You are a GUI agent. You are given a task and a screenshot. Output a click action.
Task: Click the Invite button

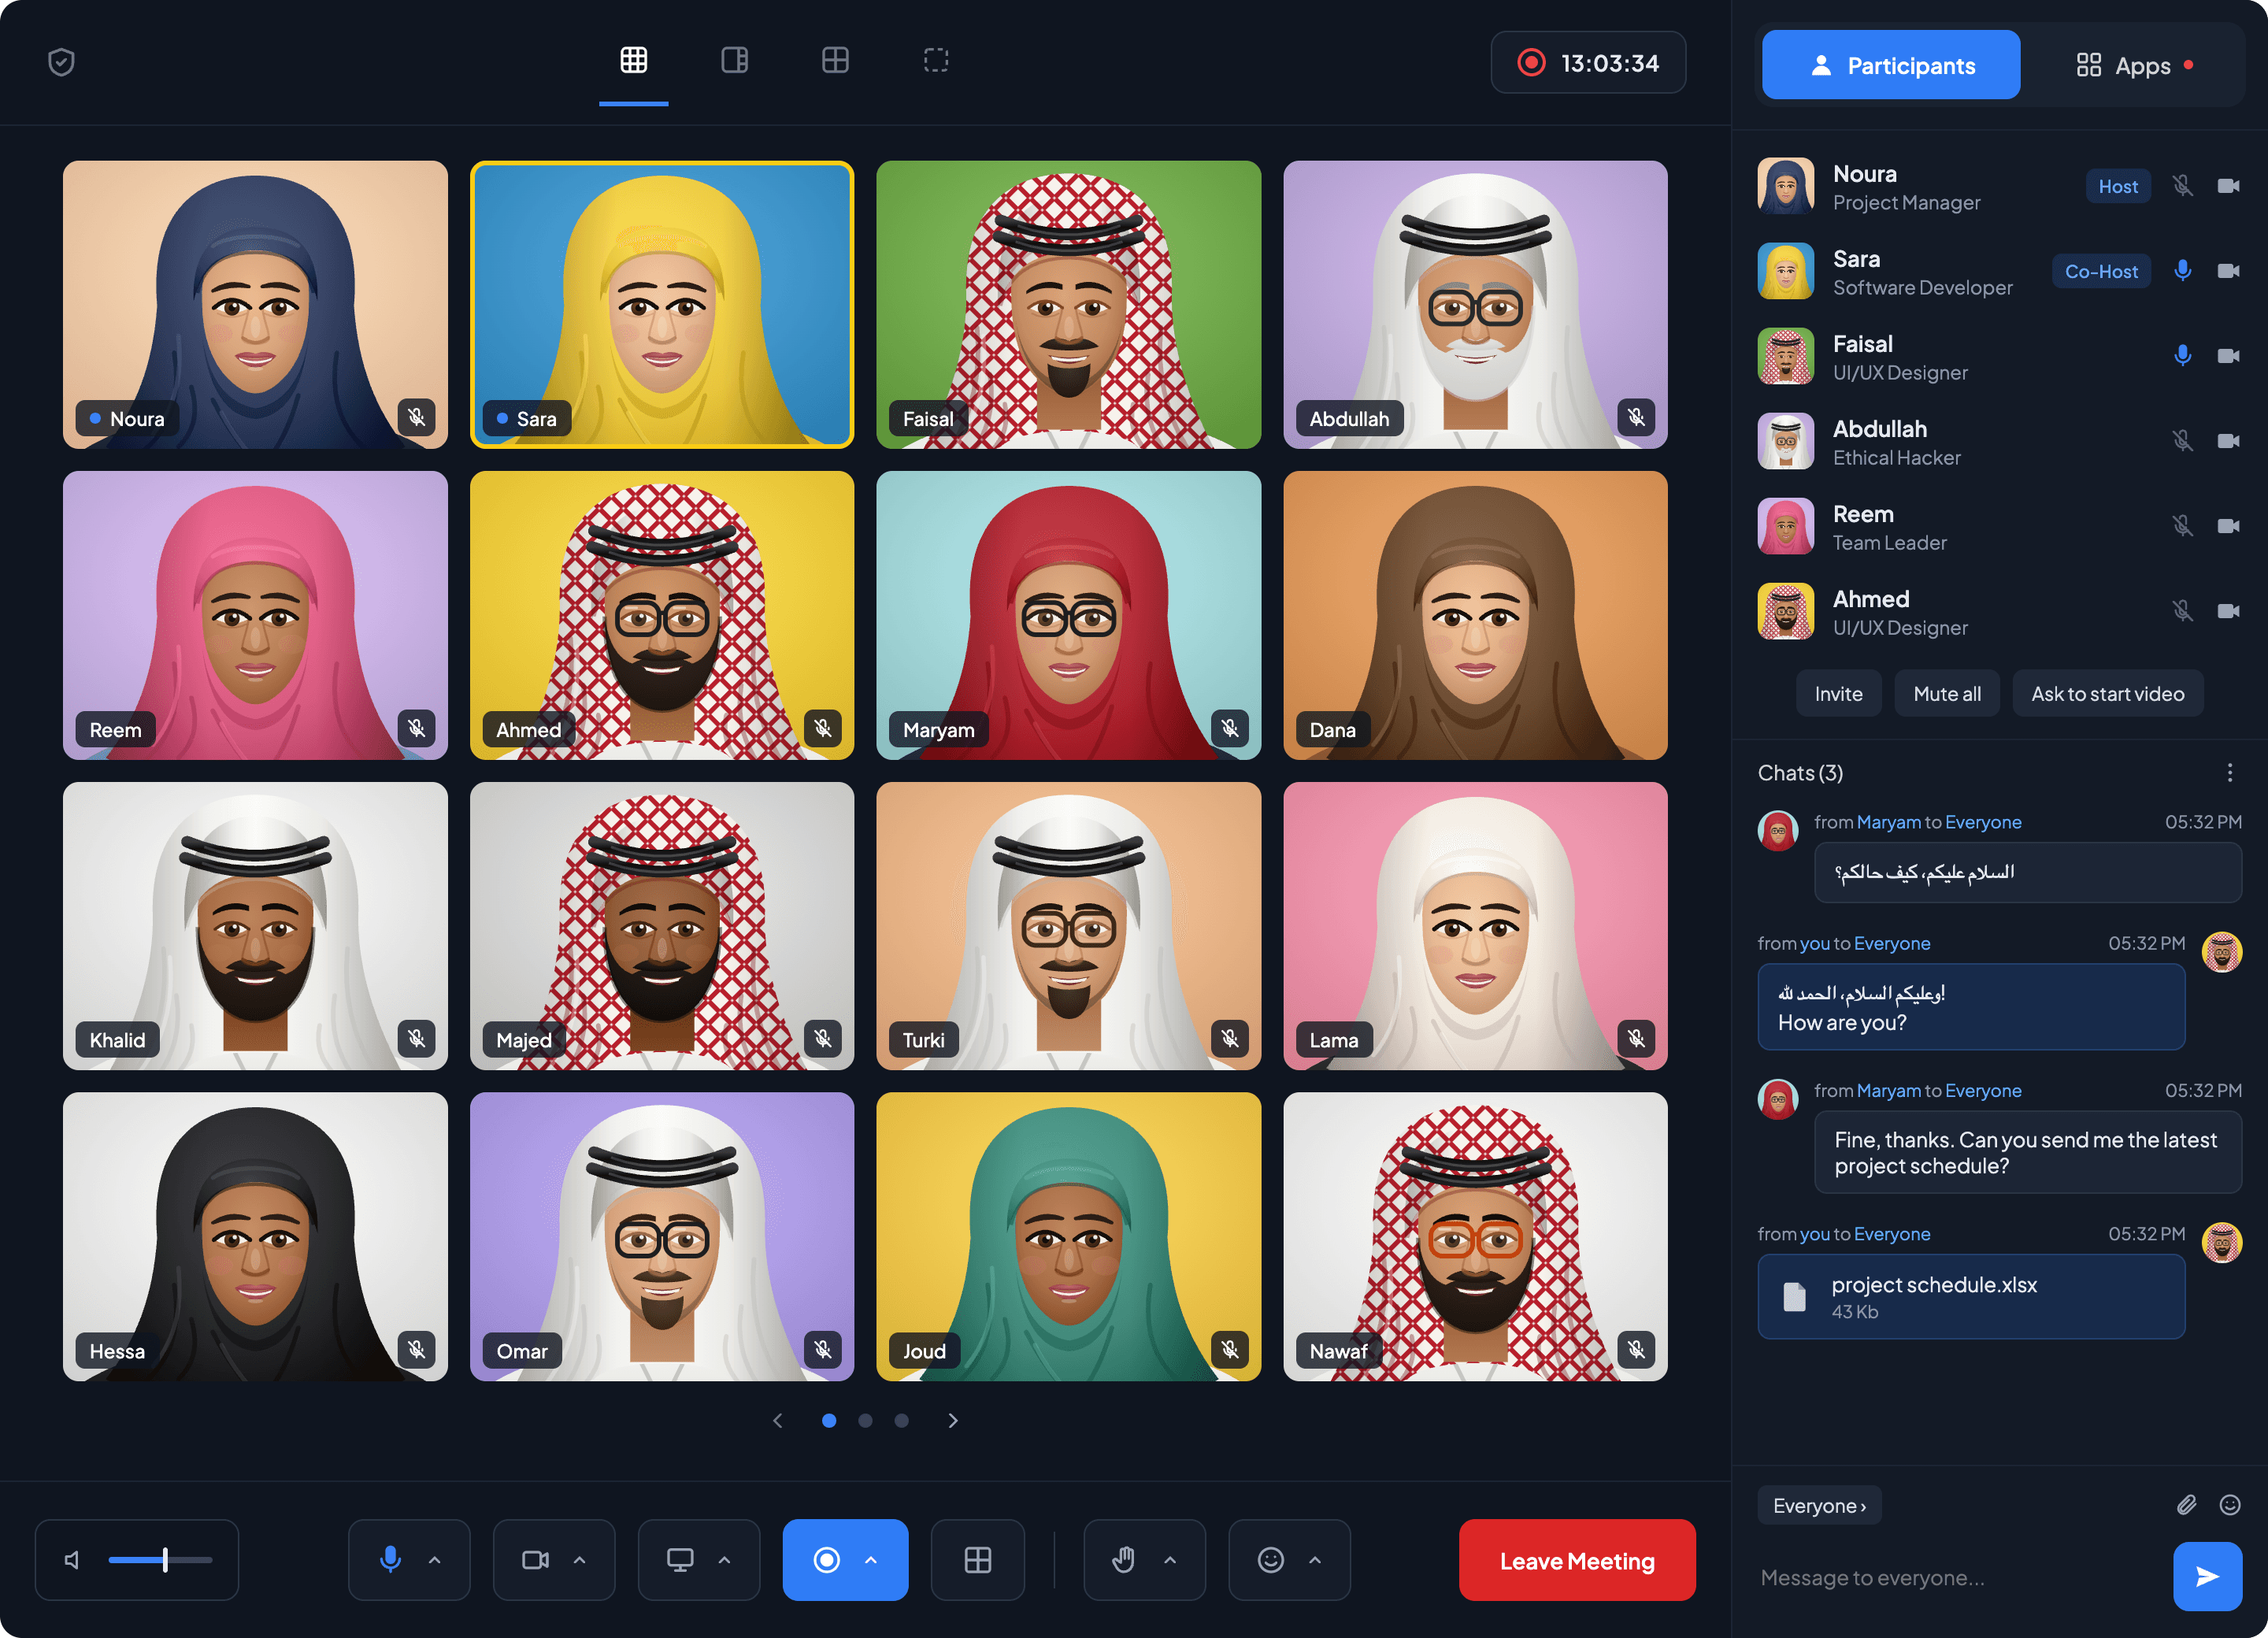(1838, 693)
